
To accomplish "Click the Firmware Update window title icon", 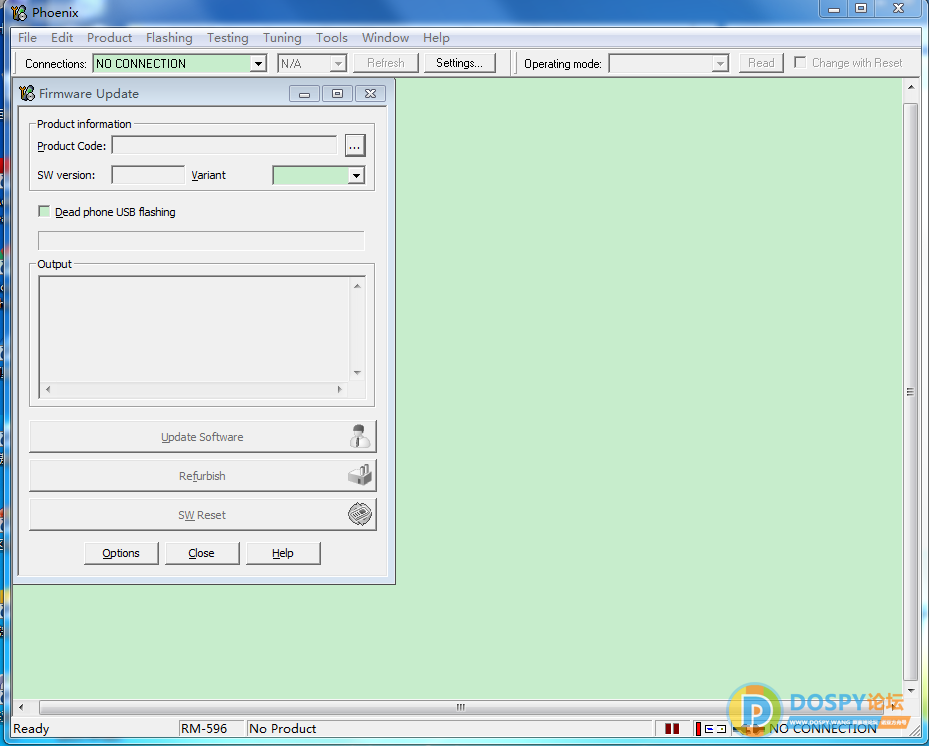I will coord(27,93).
